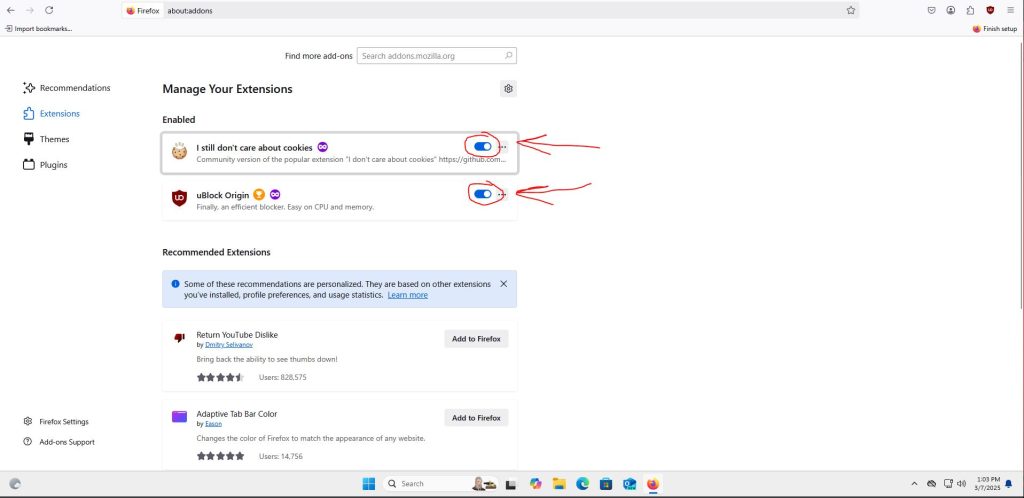This screenshot has height=498, width=1024.
Task: Click the purple private browsing badge on uBlock Origin
Action: click(x=276, y=195)
